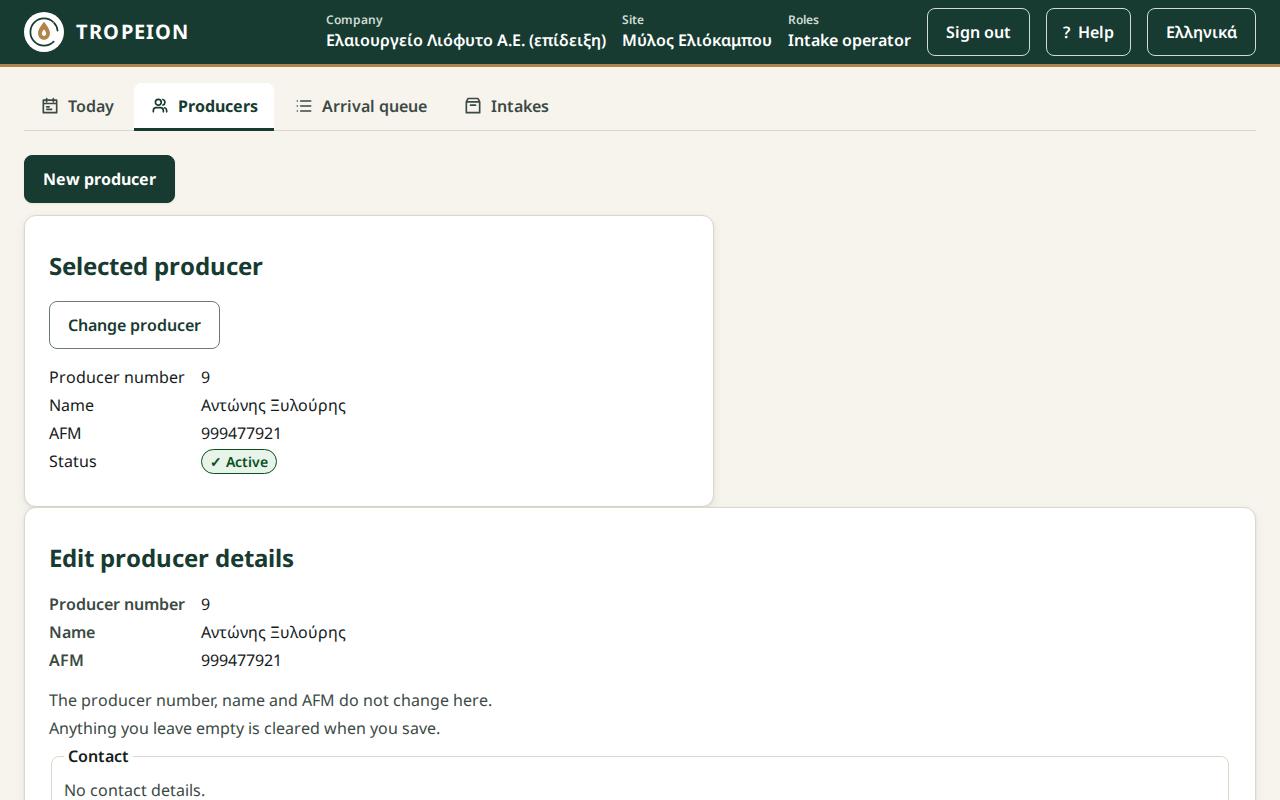Click 'Anything you leave empty is cleared' note
The image size is (1280, 800).
[x=244, y=728]
